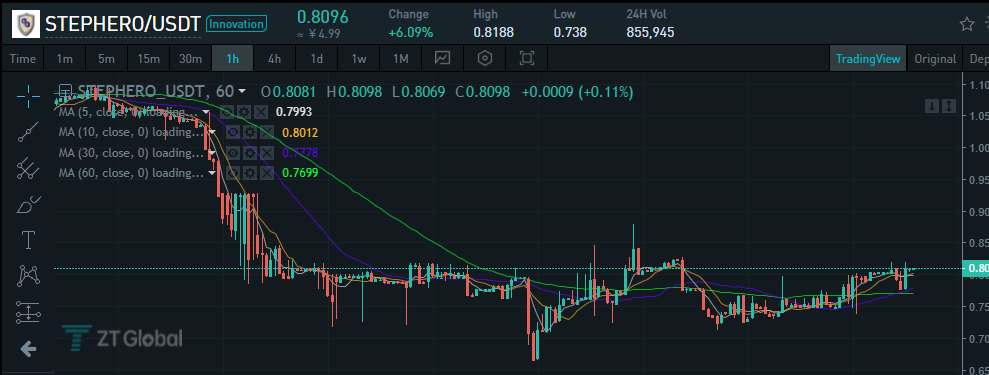Open settings gear for MA 10
This screenshot has width=989, height=375.
click(251, 132)
